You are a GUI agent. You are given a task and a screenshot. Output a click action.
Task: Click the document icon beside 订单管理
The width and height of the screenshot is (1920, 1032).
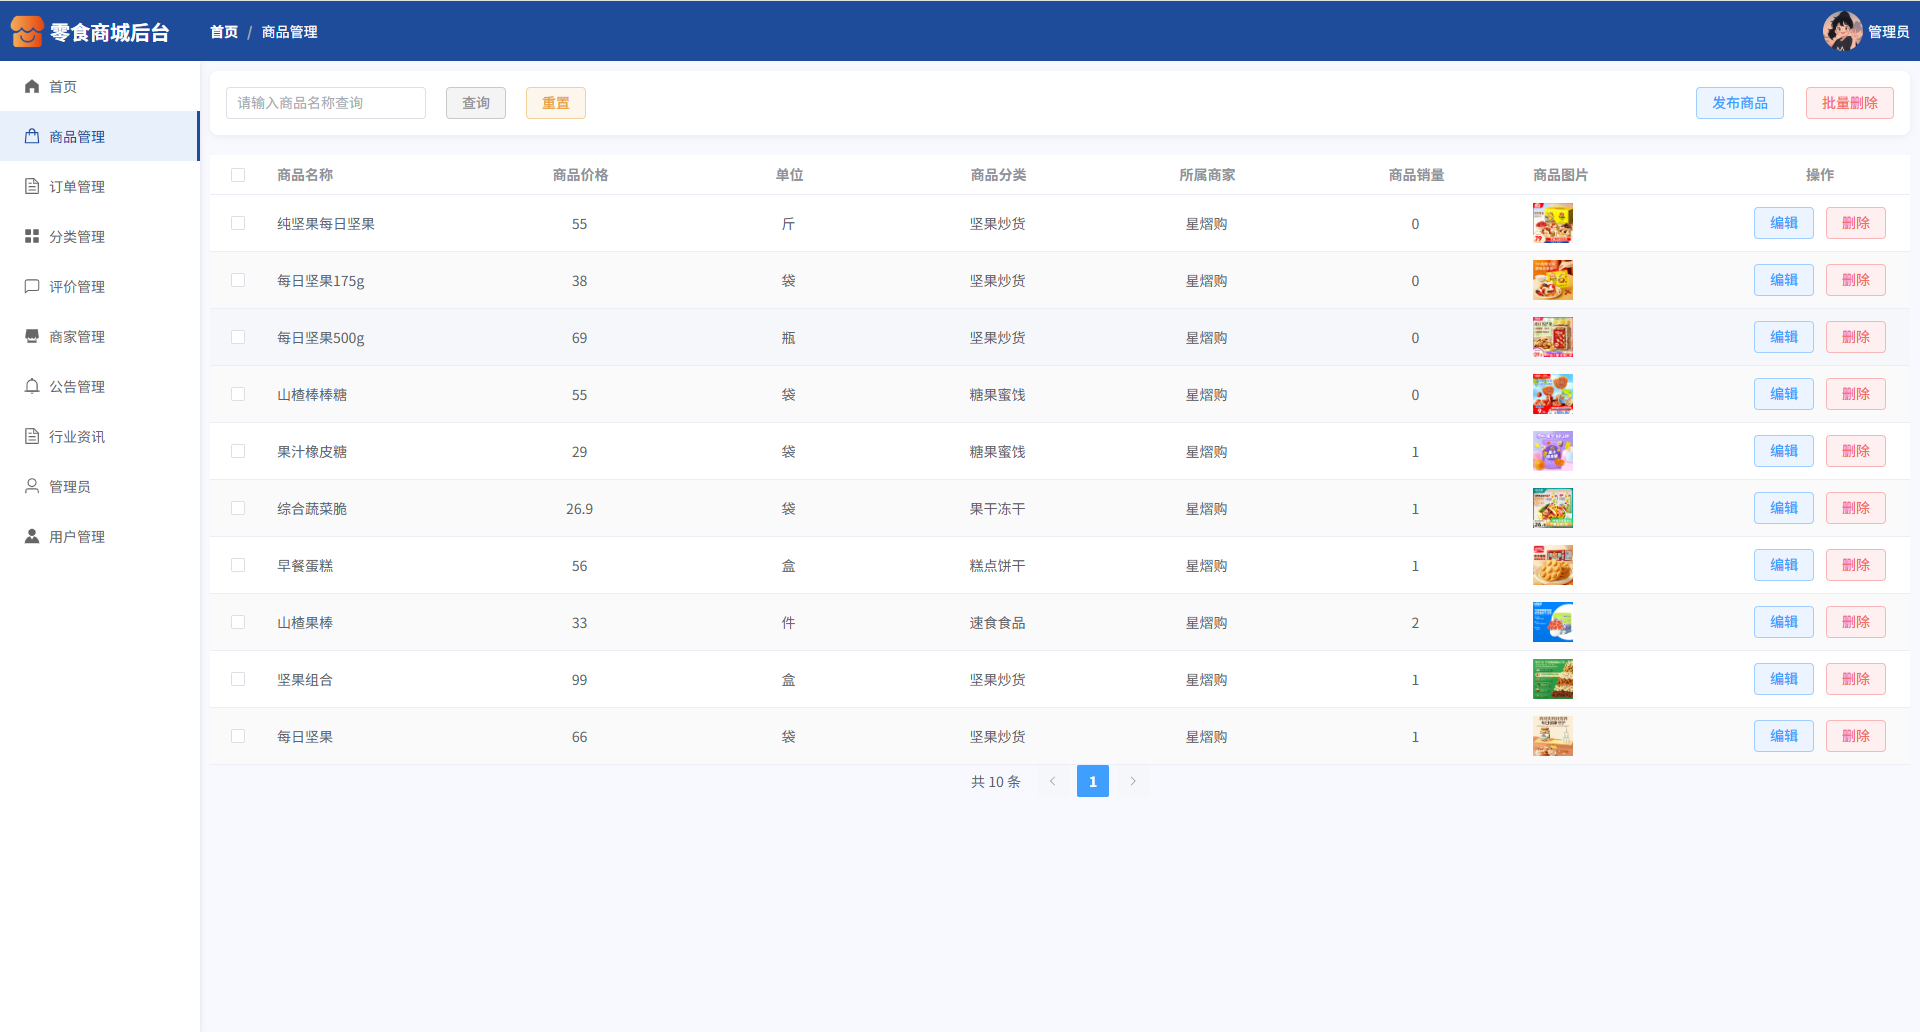click(32, 187)
